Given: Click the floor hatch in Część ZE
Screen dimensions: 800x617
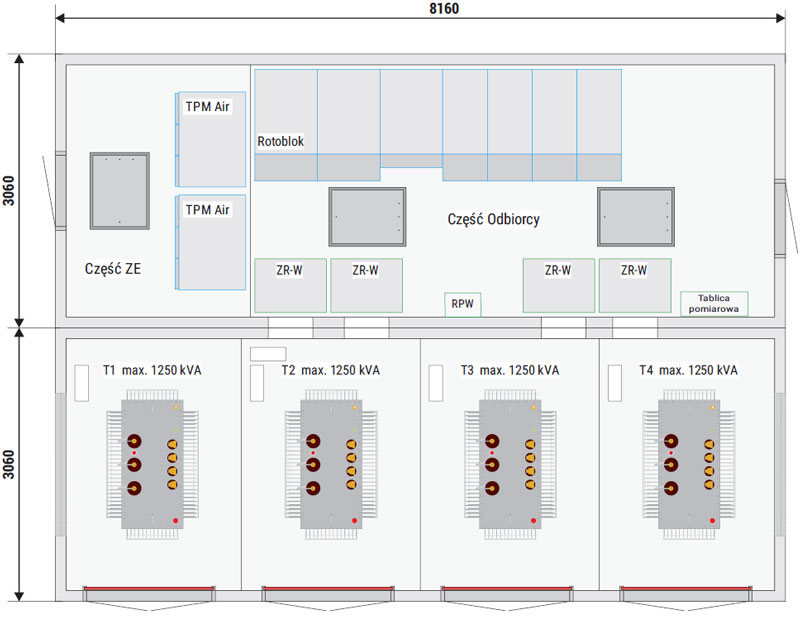Looking at the screenshot, I should pyautogui.click(x=119, y=190).
